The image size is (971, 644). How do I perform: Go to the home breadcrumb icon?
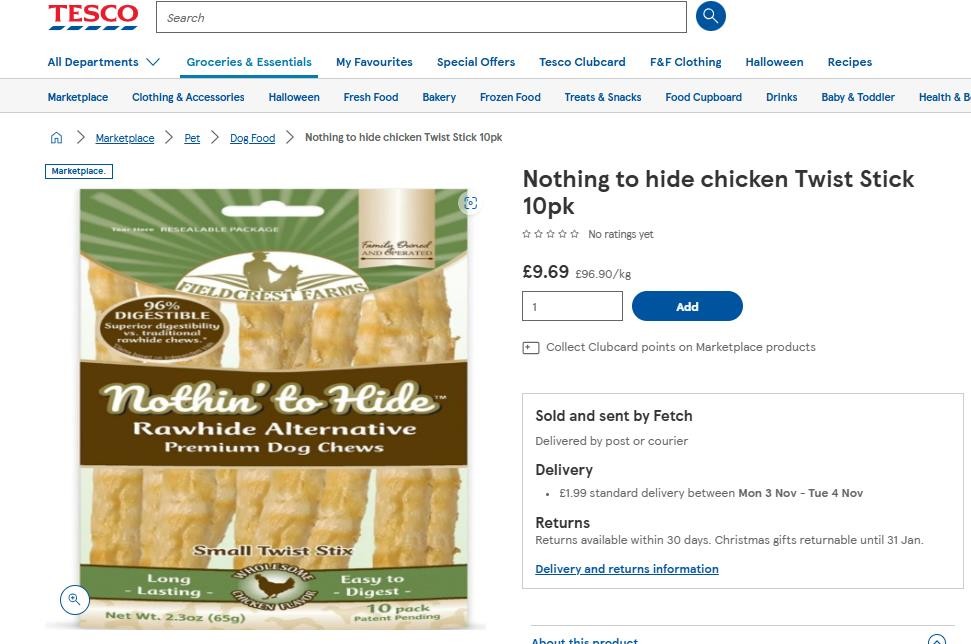click(57, 138)
